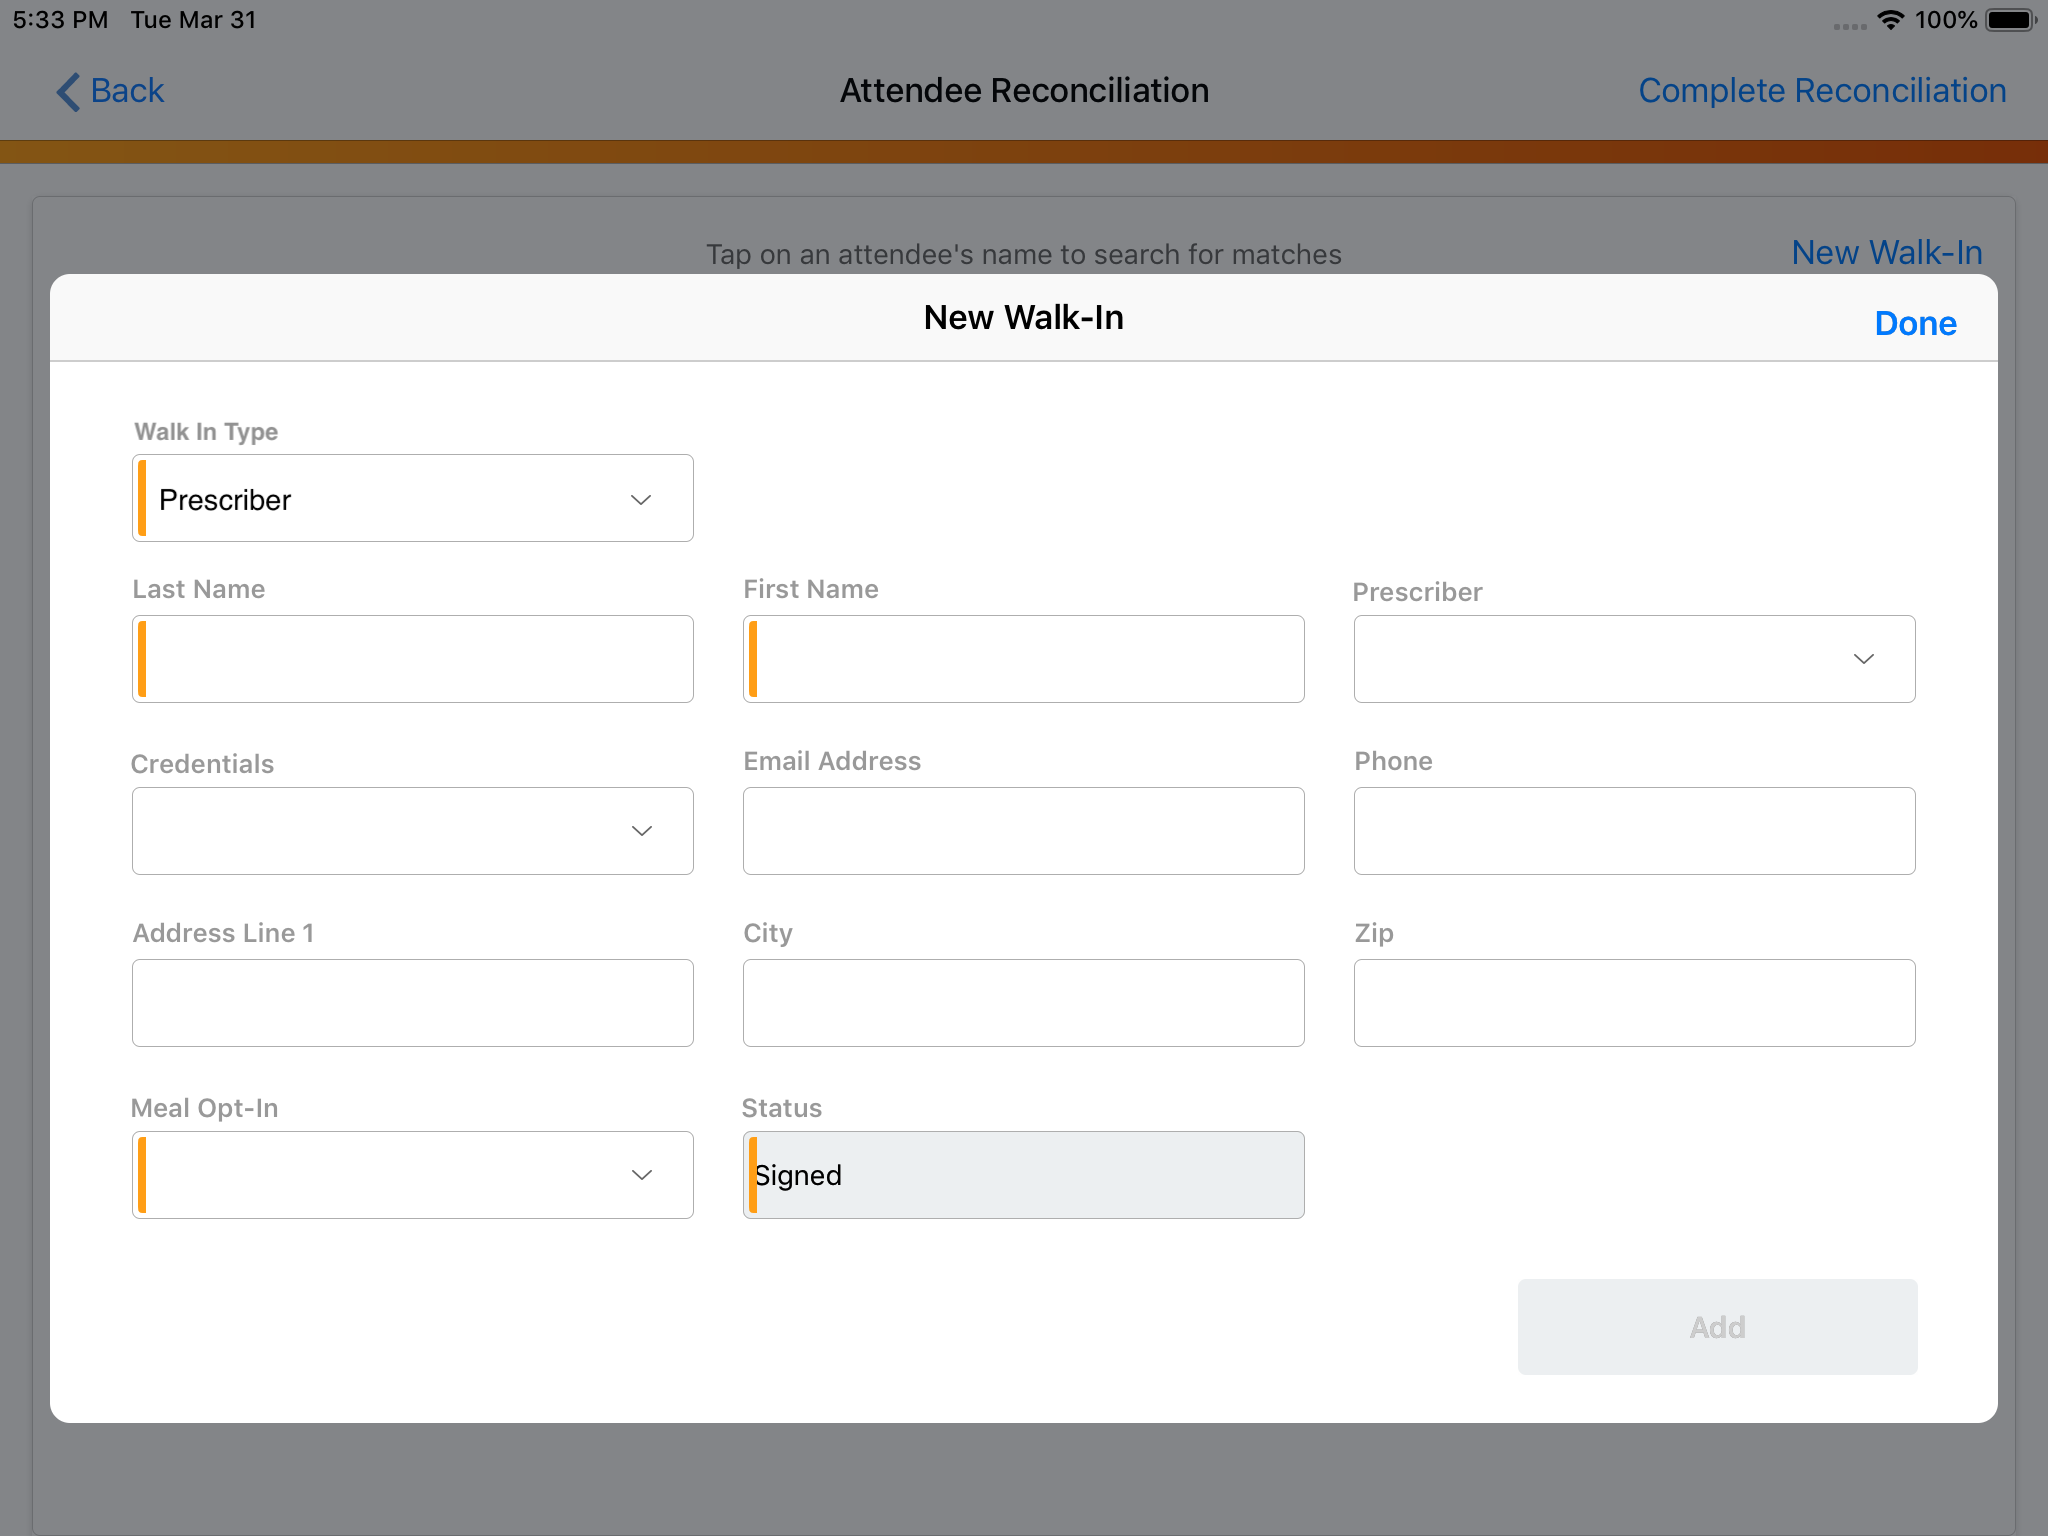Open the Credentials dropdown
Viewport: 2048px width, 1536px height.
coord(412,831)
